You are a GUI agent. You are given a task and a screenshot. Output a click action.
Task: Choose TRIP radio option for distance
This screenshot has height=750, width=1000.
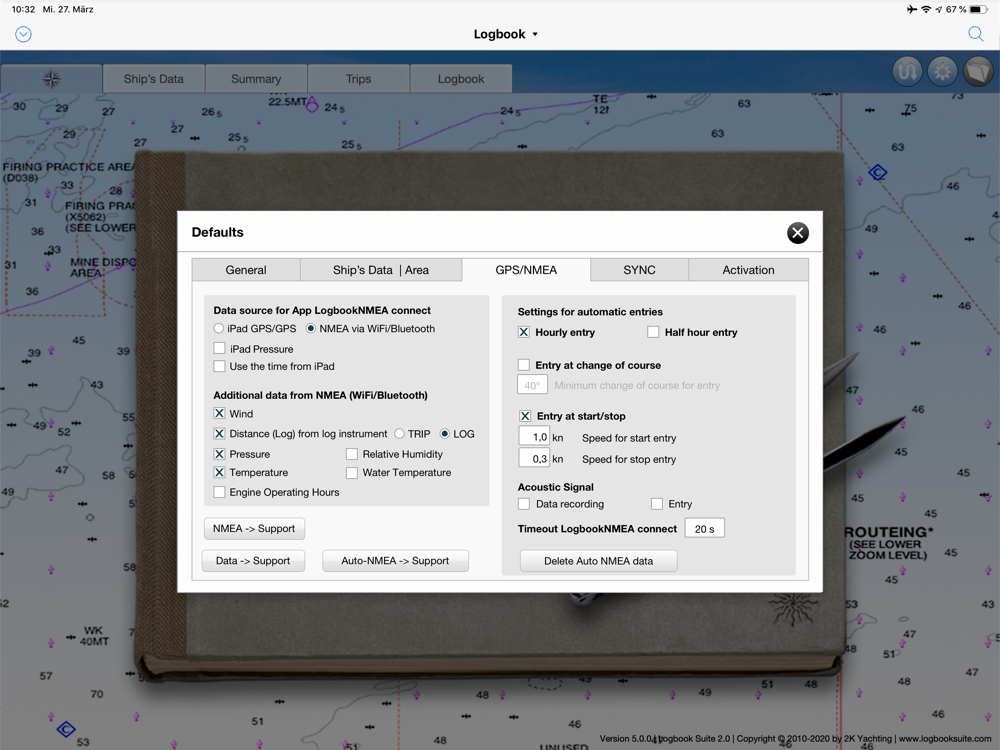399,434
